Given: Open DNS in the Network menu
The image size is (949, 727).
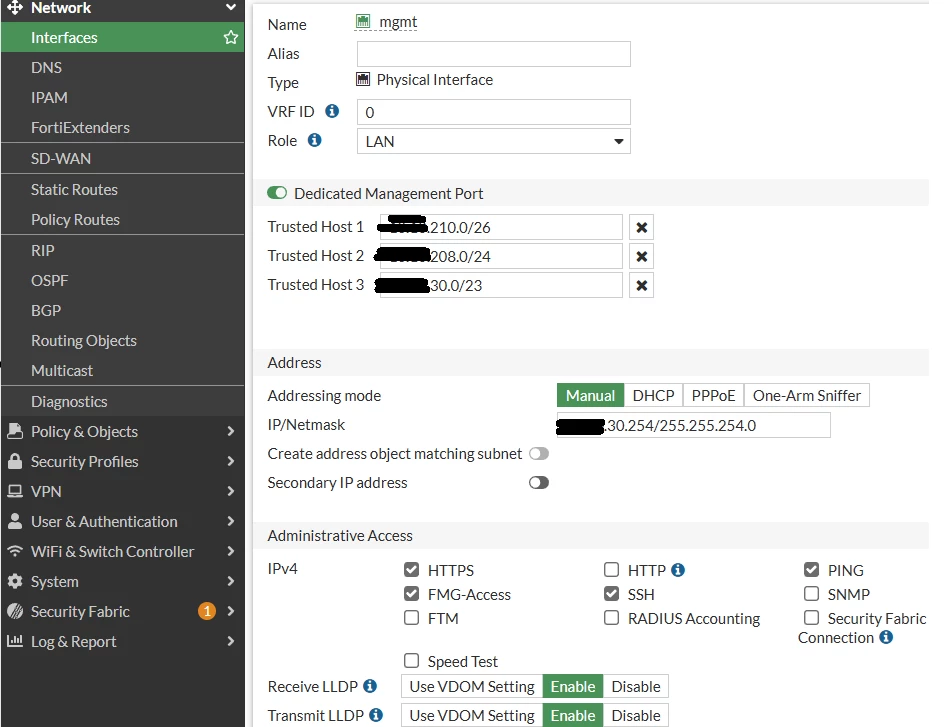Looking at the screenshot, I should coord(123,67).
